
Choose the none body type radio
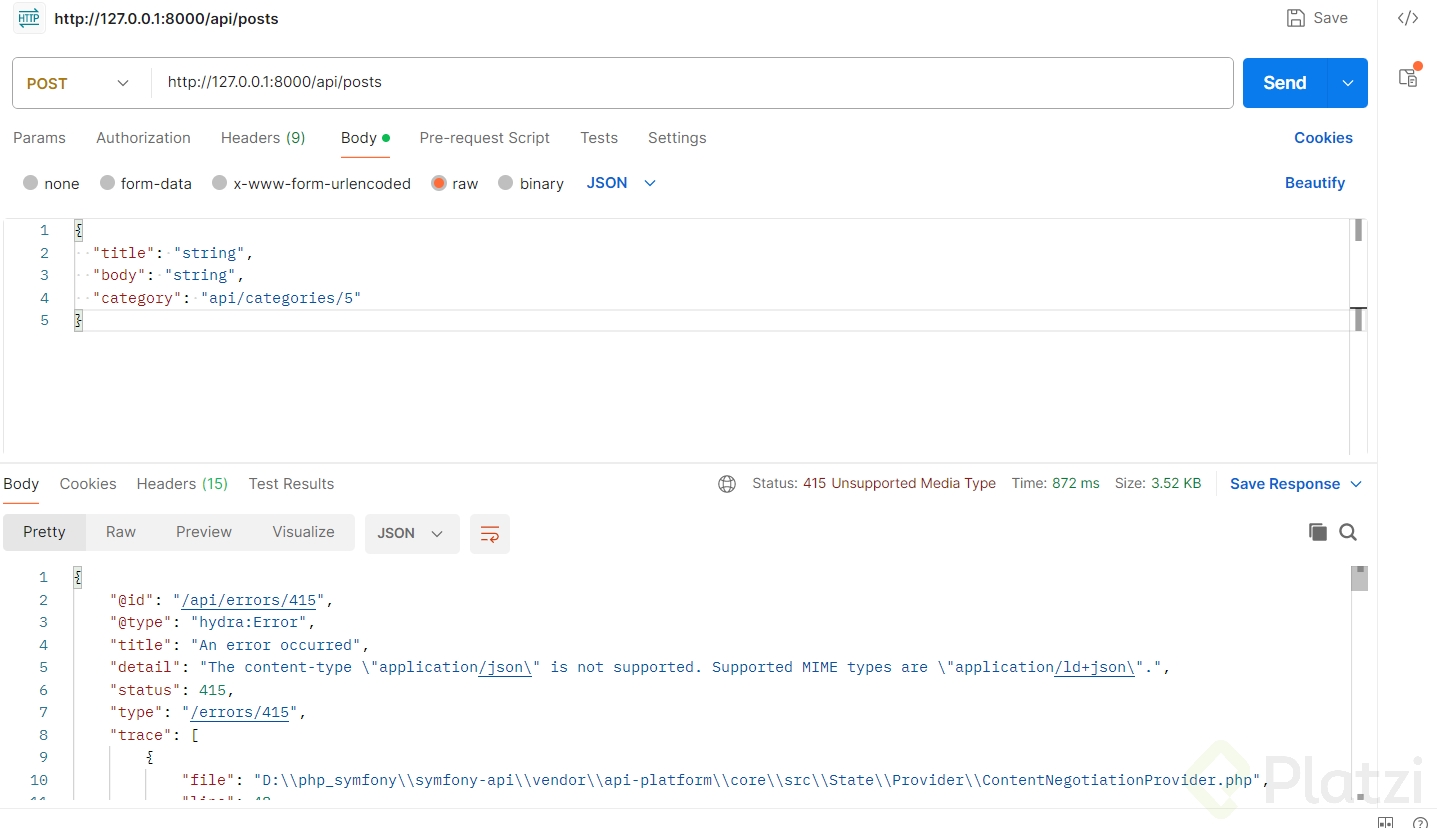coord(30,183)
